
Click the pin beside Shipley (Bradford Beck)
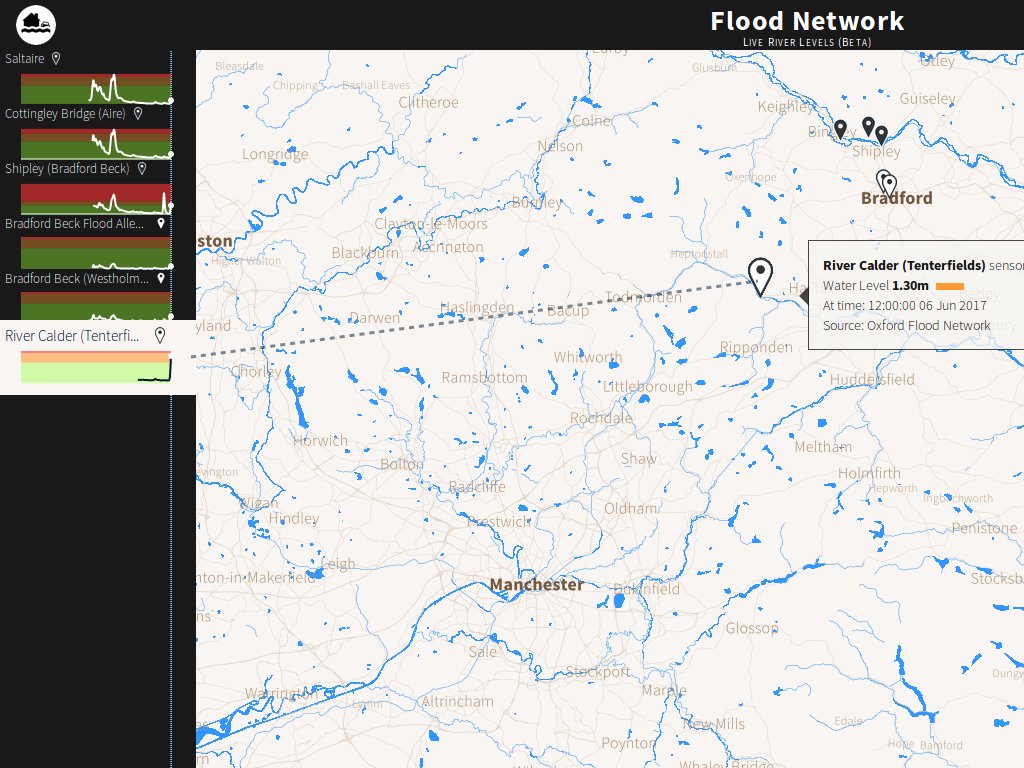[x=142, y=168]
